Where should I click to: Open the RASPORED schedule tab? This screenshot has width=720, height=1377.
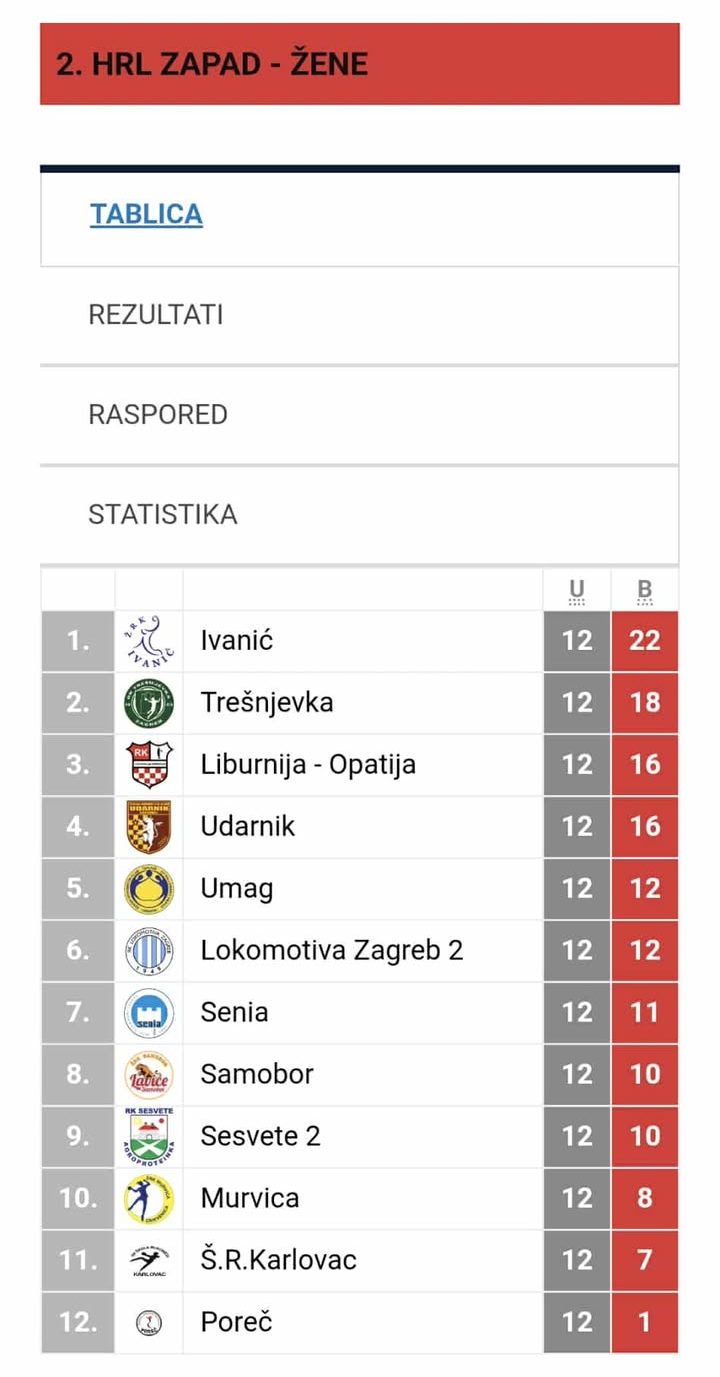(x=158, y=415)
